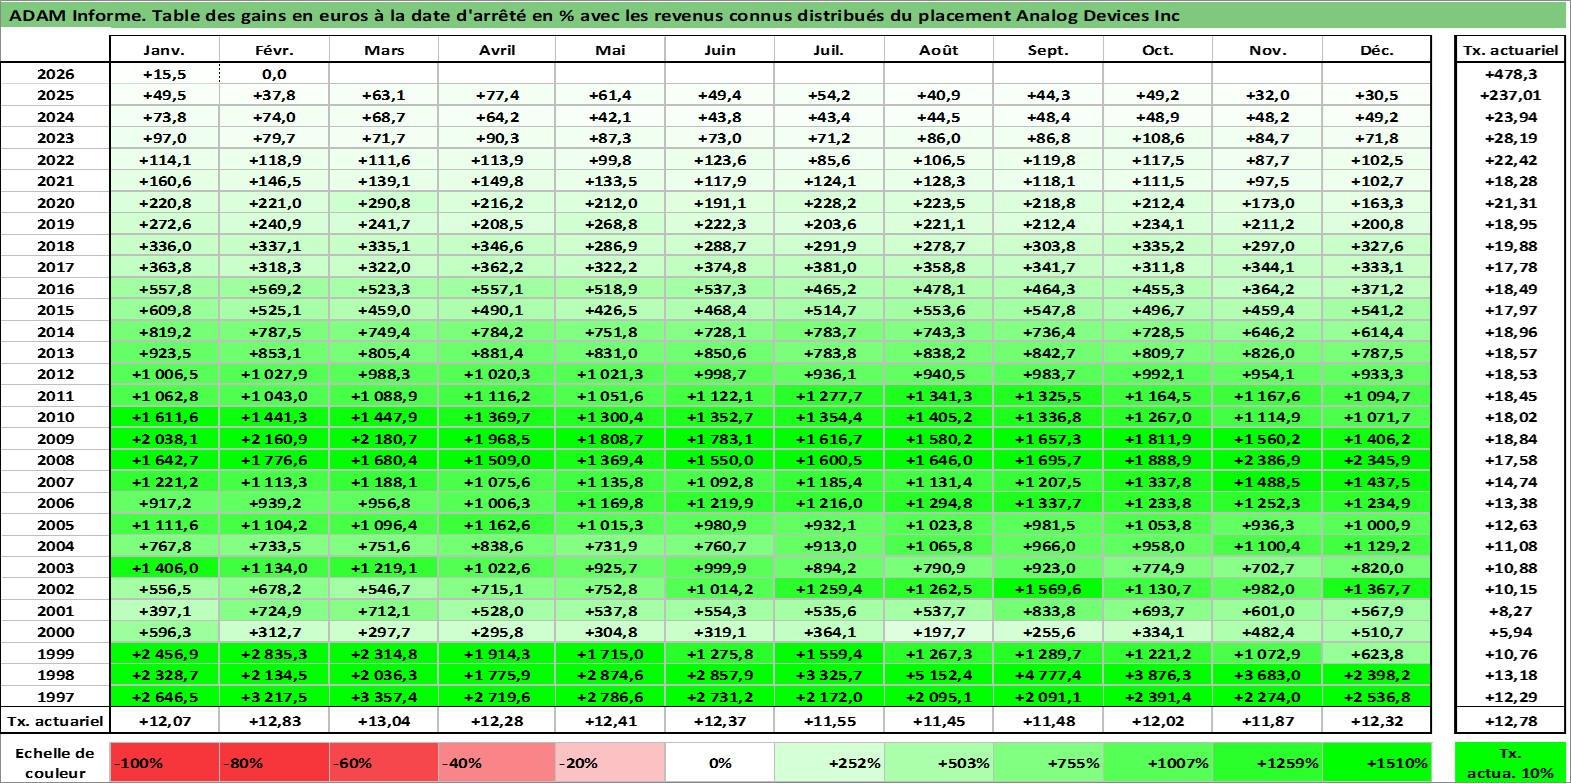Select the 2026 row label

(x=55, y=74)
